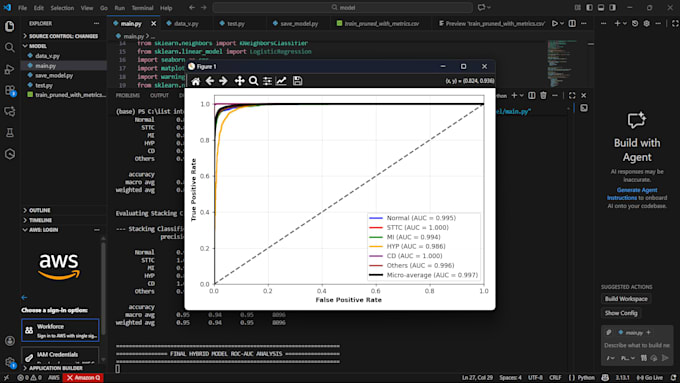Open the new terminal dropdown arrow in the panel

tap(522, 95)
